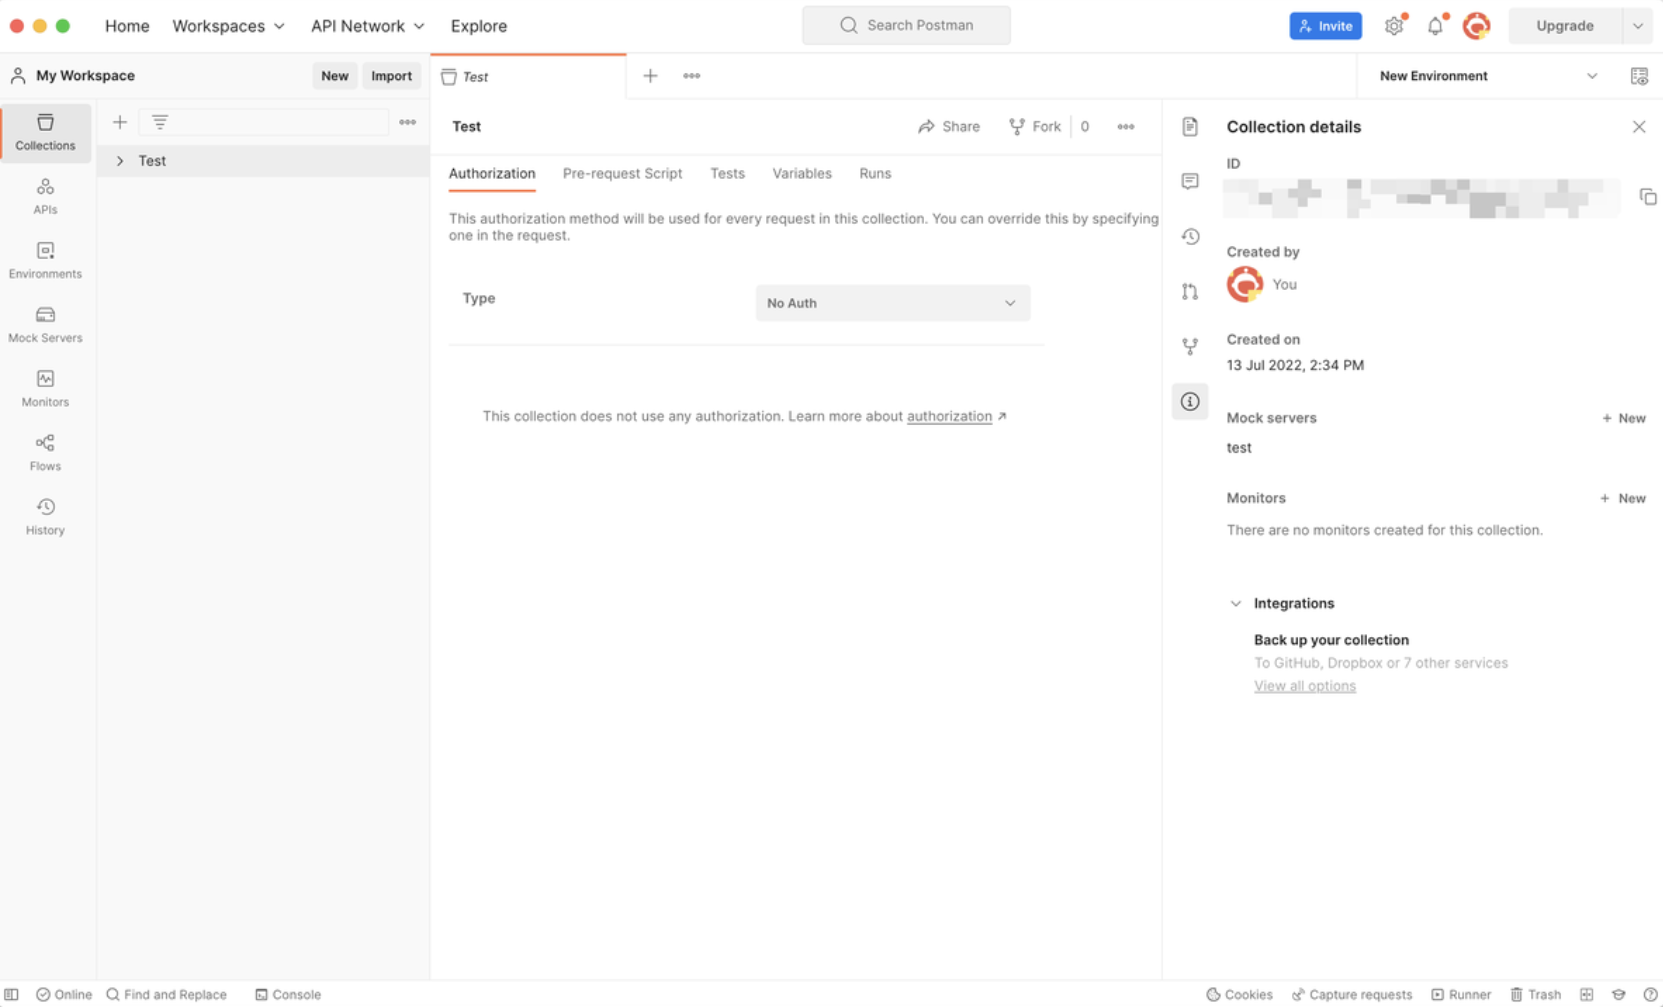The image size is (1663, 1007).
Task: Open the View all options link
Action: (x=1305, y=686)
